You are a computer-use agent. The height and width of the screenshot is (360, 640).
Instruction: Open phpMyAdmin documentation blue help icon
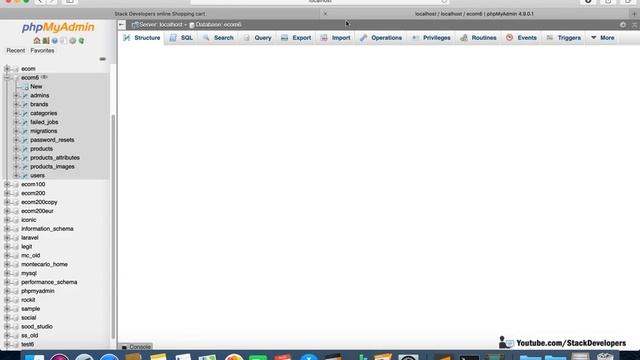click(x=55, y=41)
